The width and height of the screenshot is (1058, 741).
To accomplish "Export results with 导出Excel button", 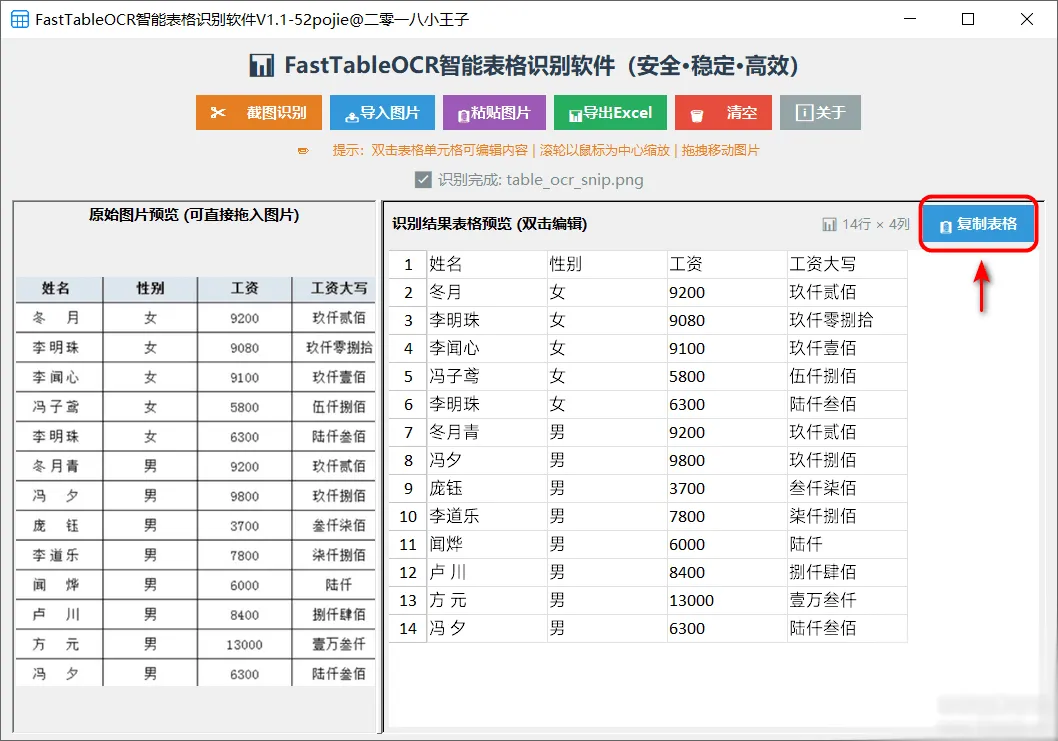I will (610, 113).
